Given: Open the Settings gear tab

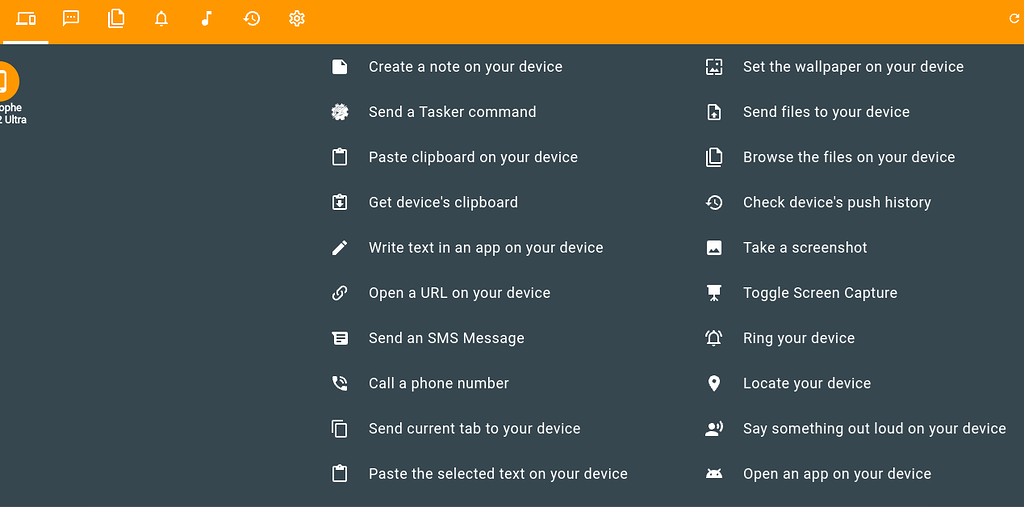Looking at the screenshot, I should pyautogui.click(x=297, y=19).
